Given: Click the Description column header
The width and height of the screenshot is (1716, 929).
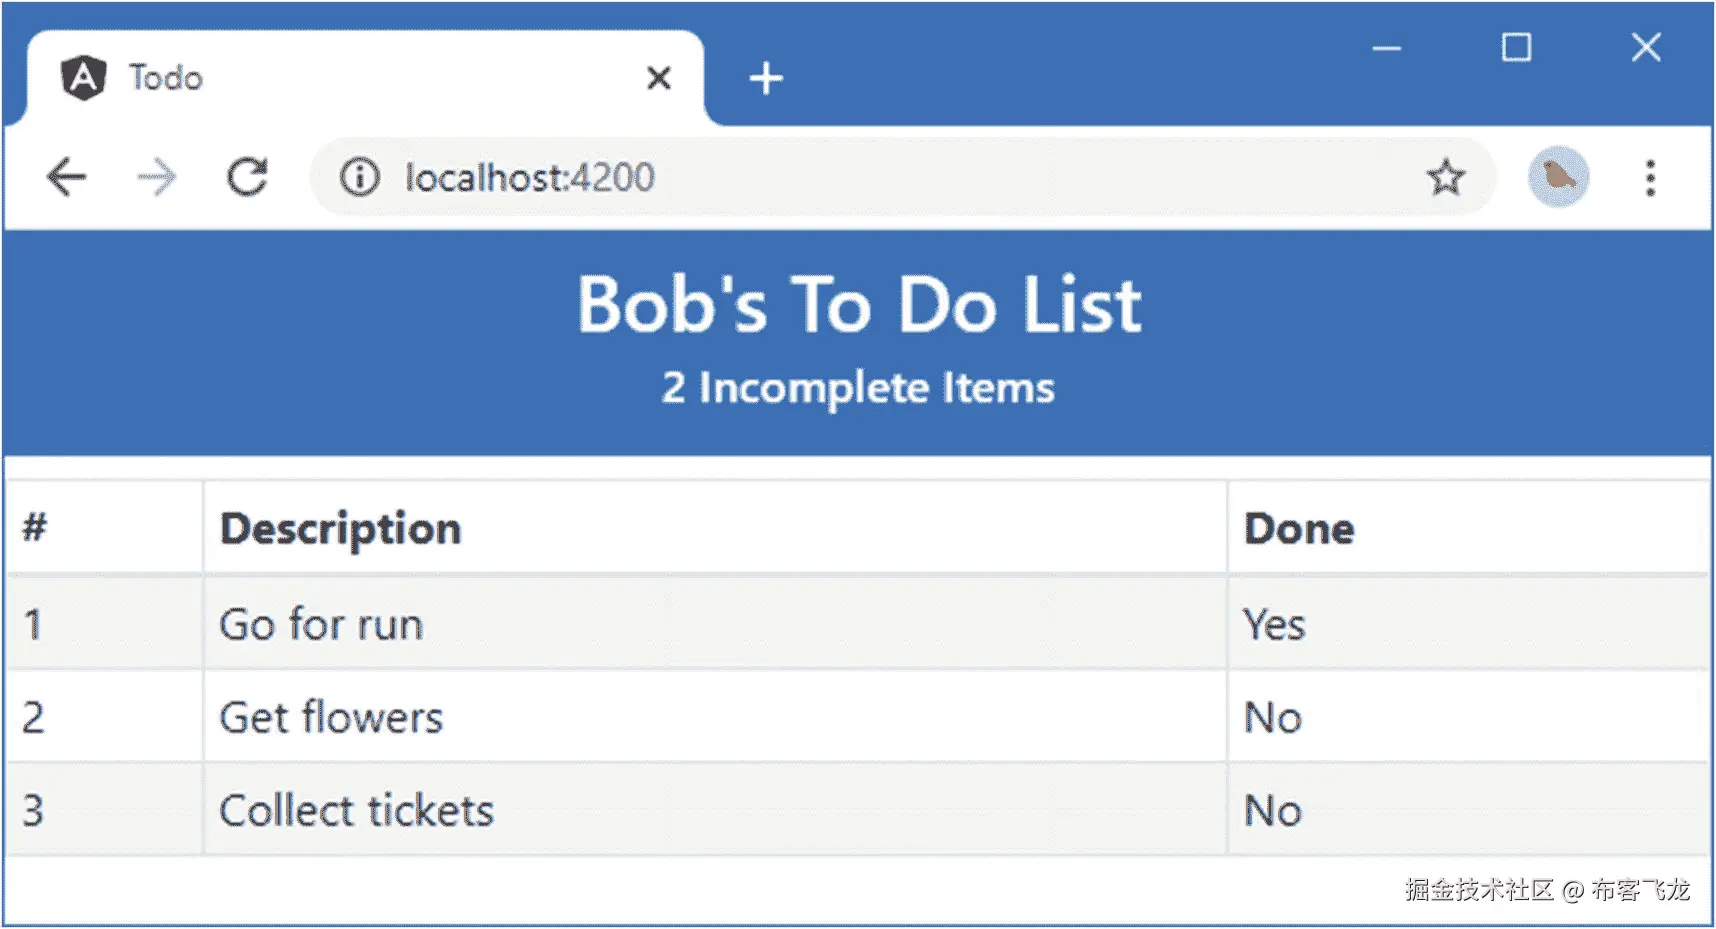Looking at the screenshot, I should click(x=340, y=528).
